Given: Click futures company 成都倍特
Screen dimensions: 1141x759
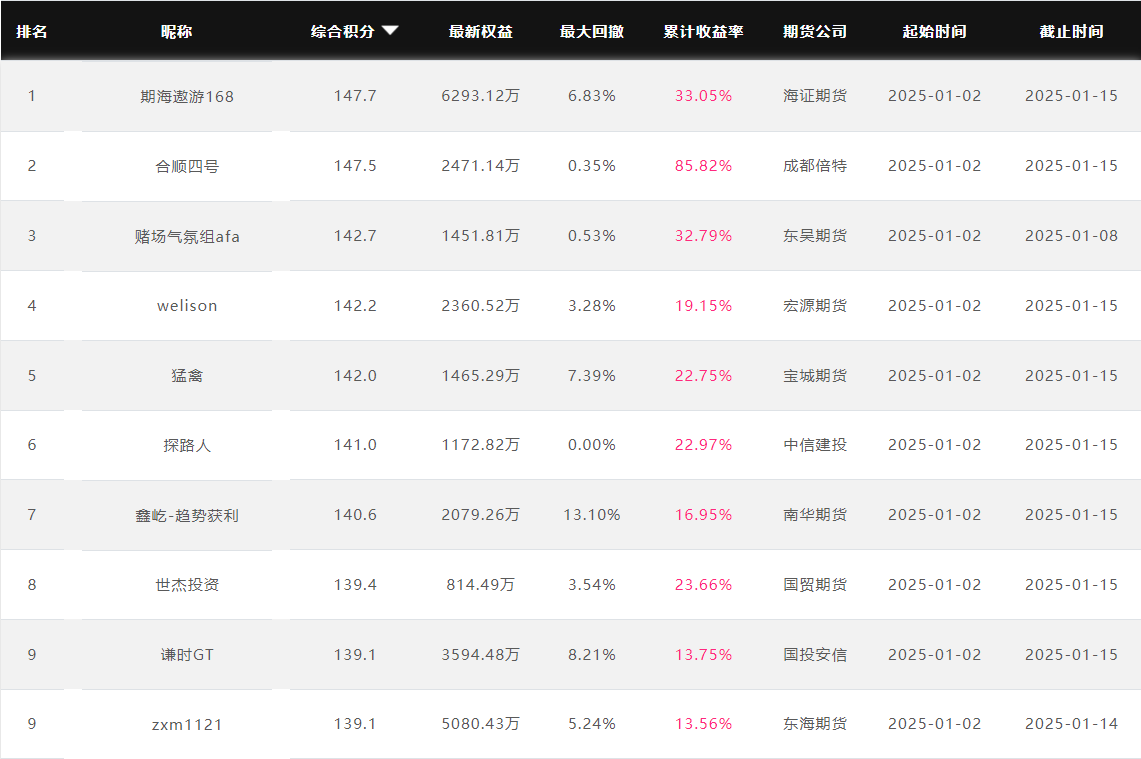Looking at the screenshot, I should [815, 166].
